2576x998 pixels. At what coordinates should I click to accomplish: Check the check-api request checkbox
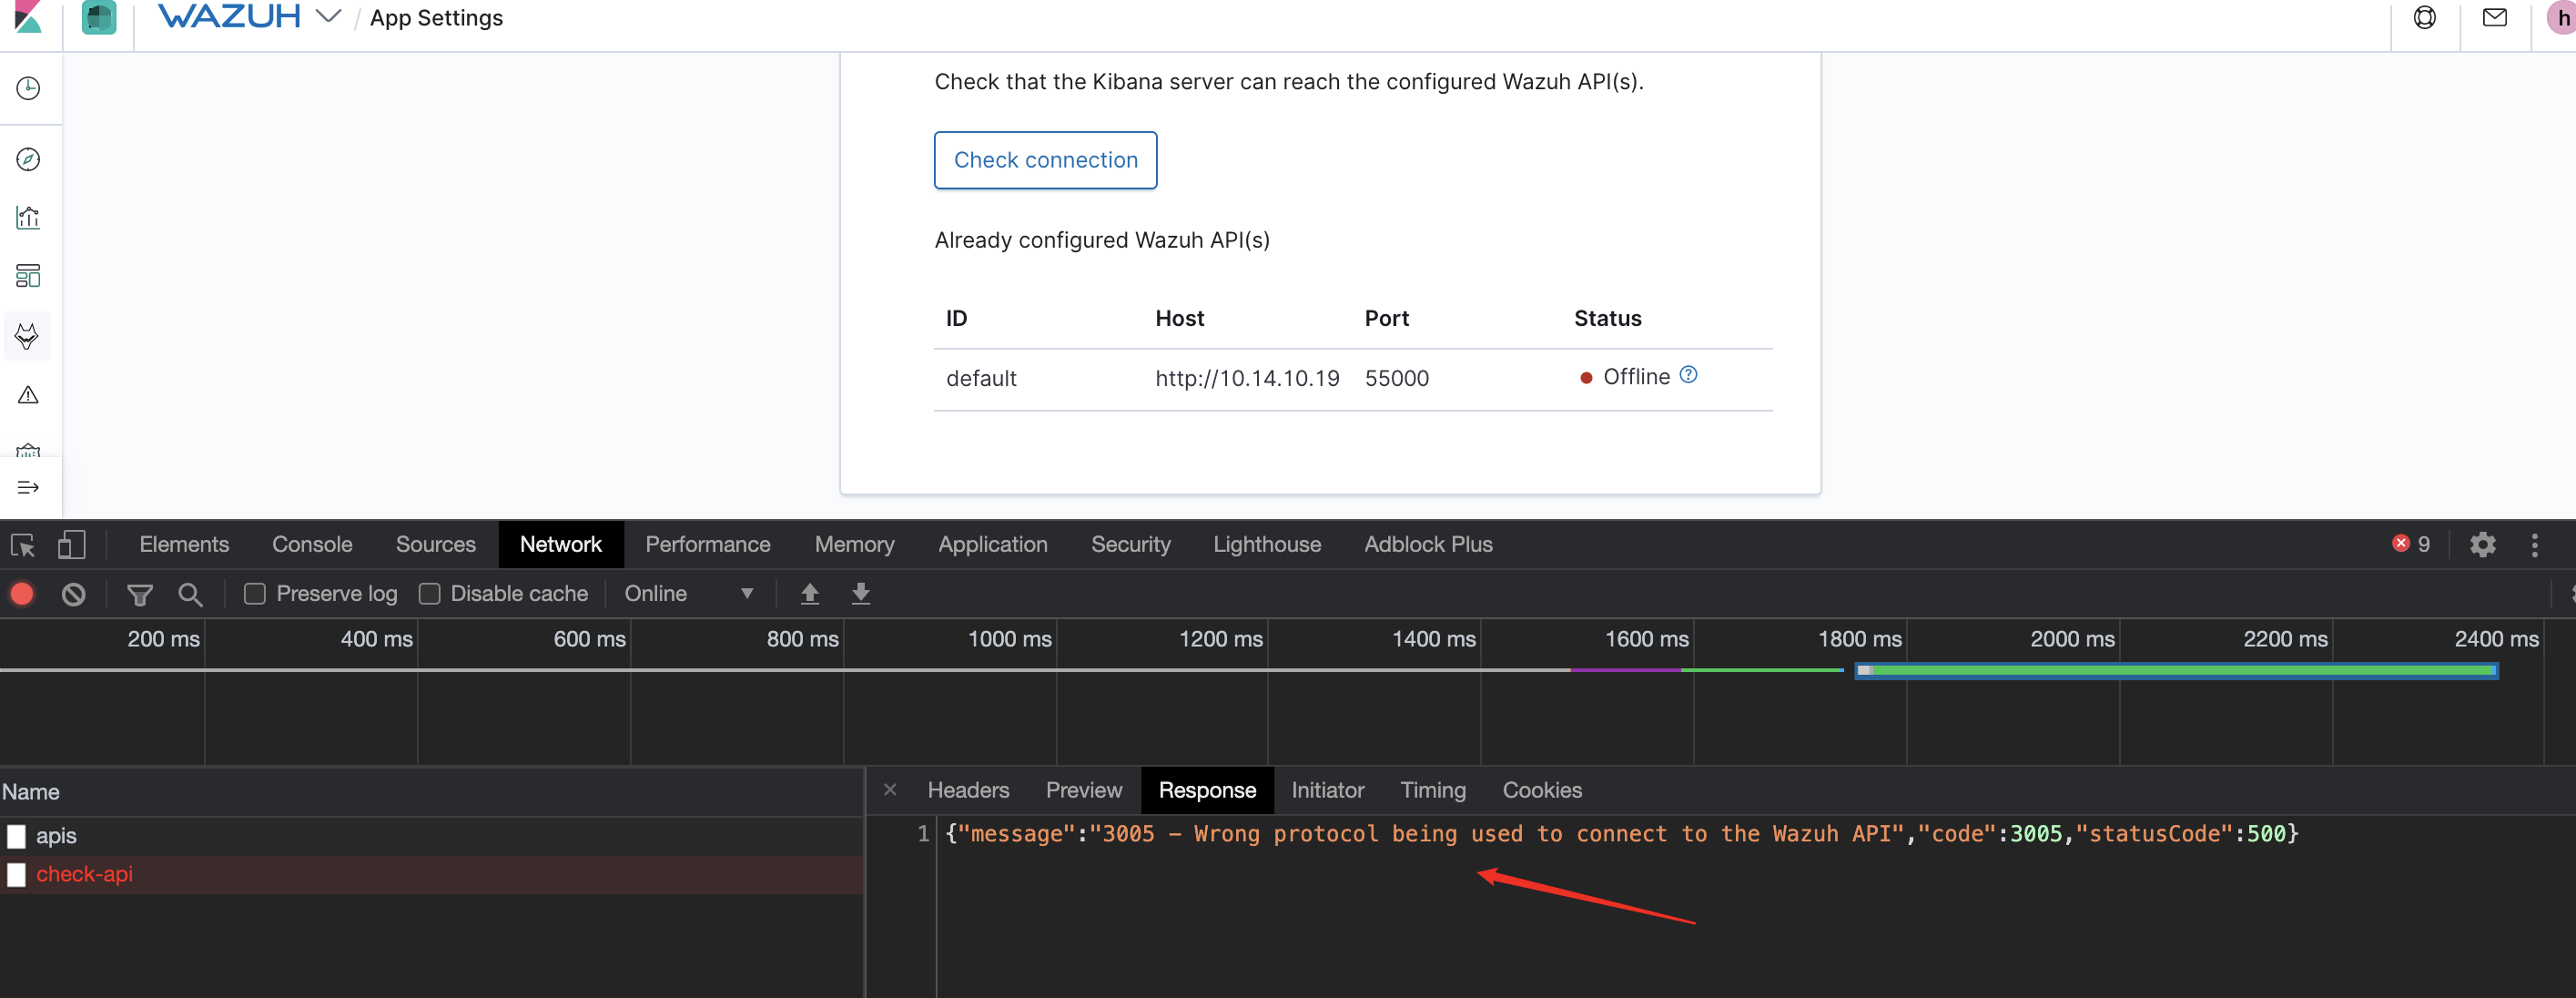[x=16, y=874]
